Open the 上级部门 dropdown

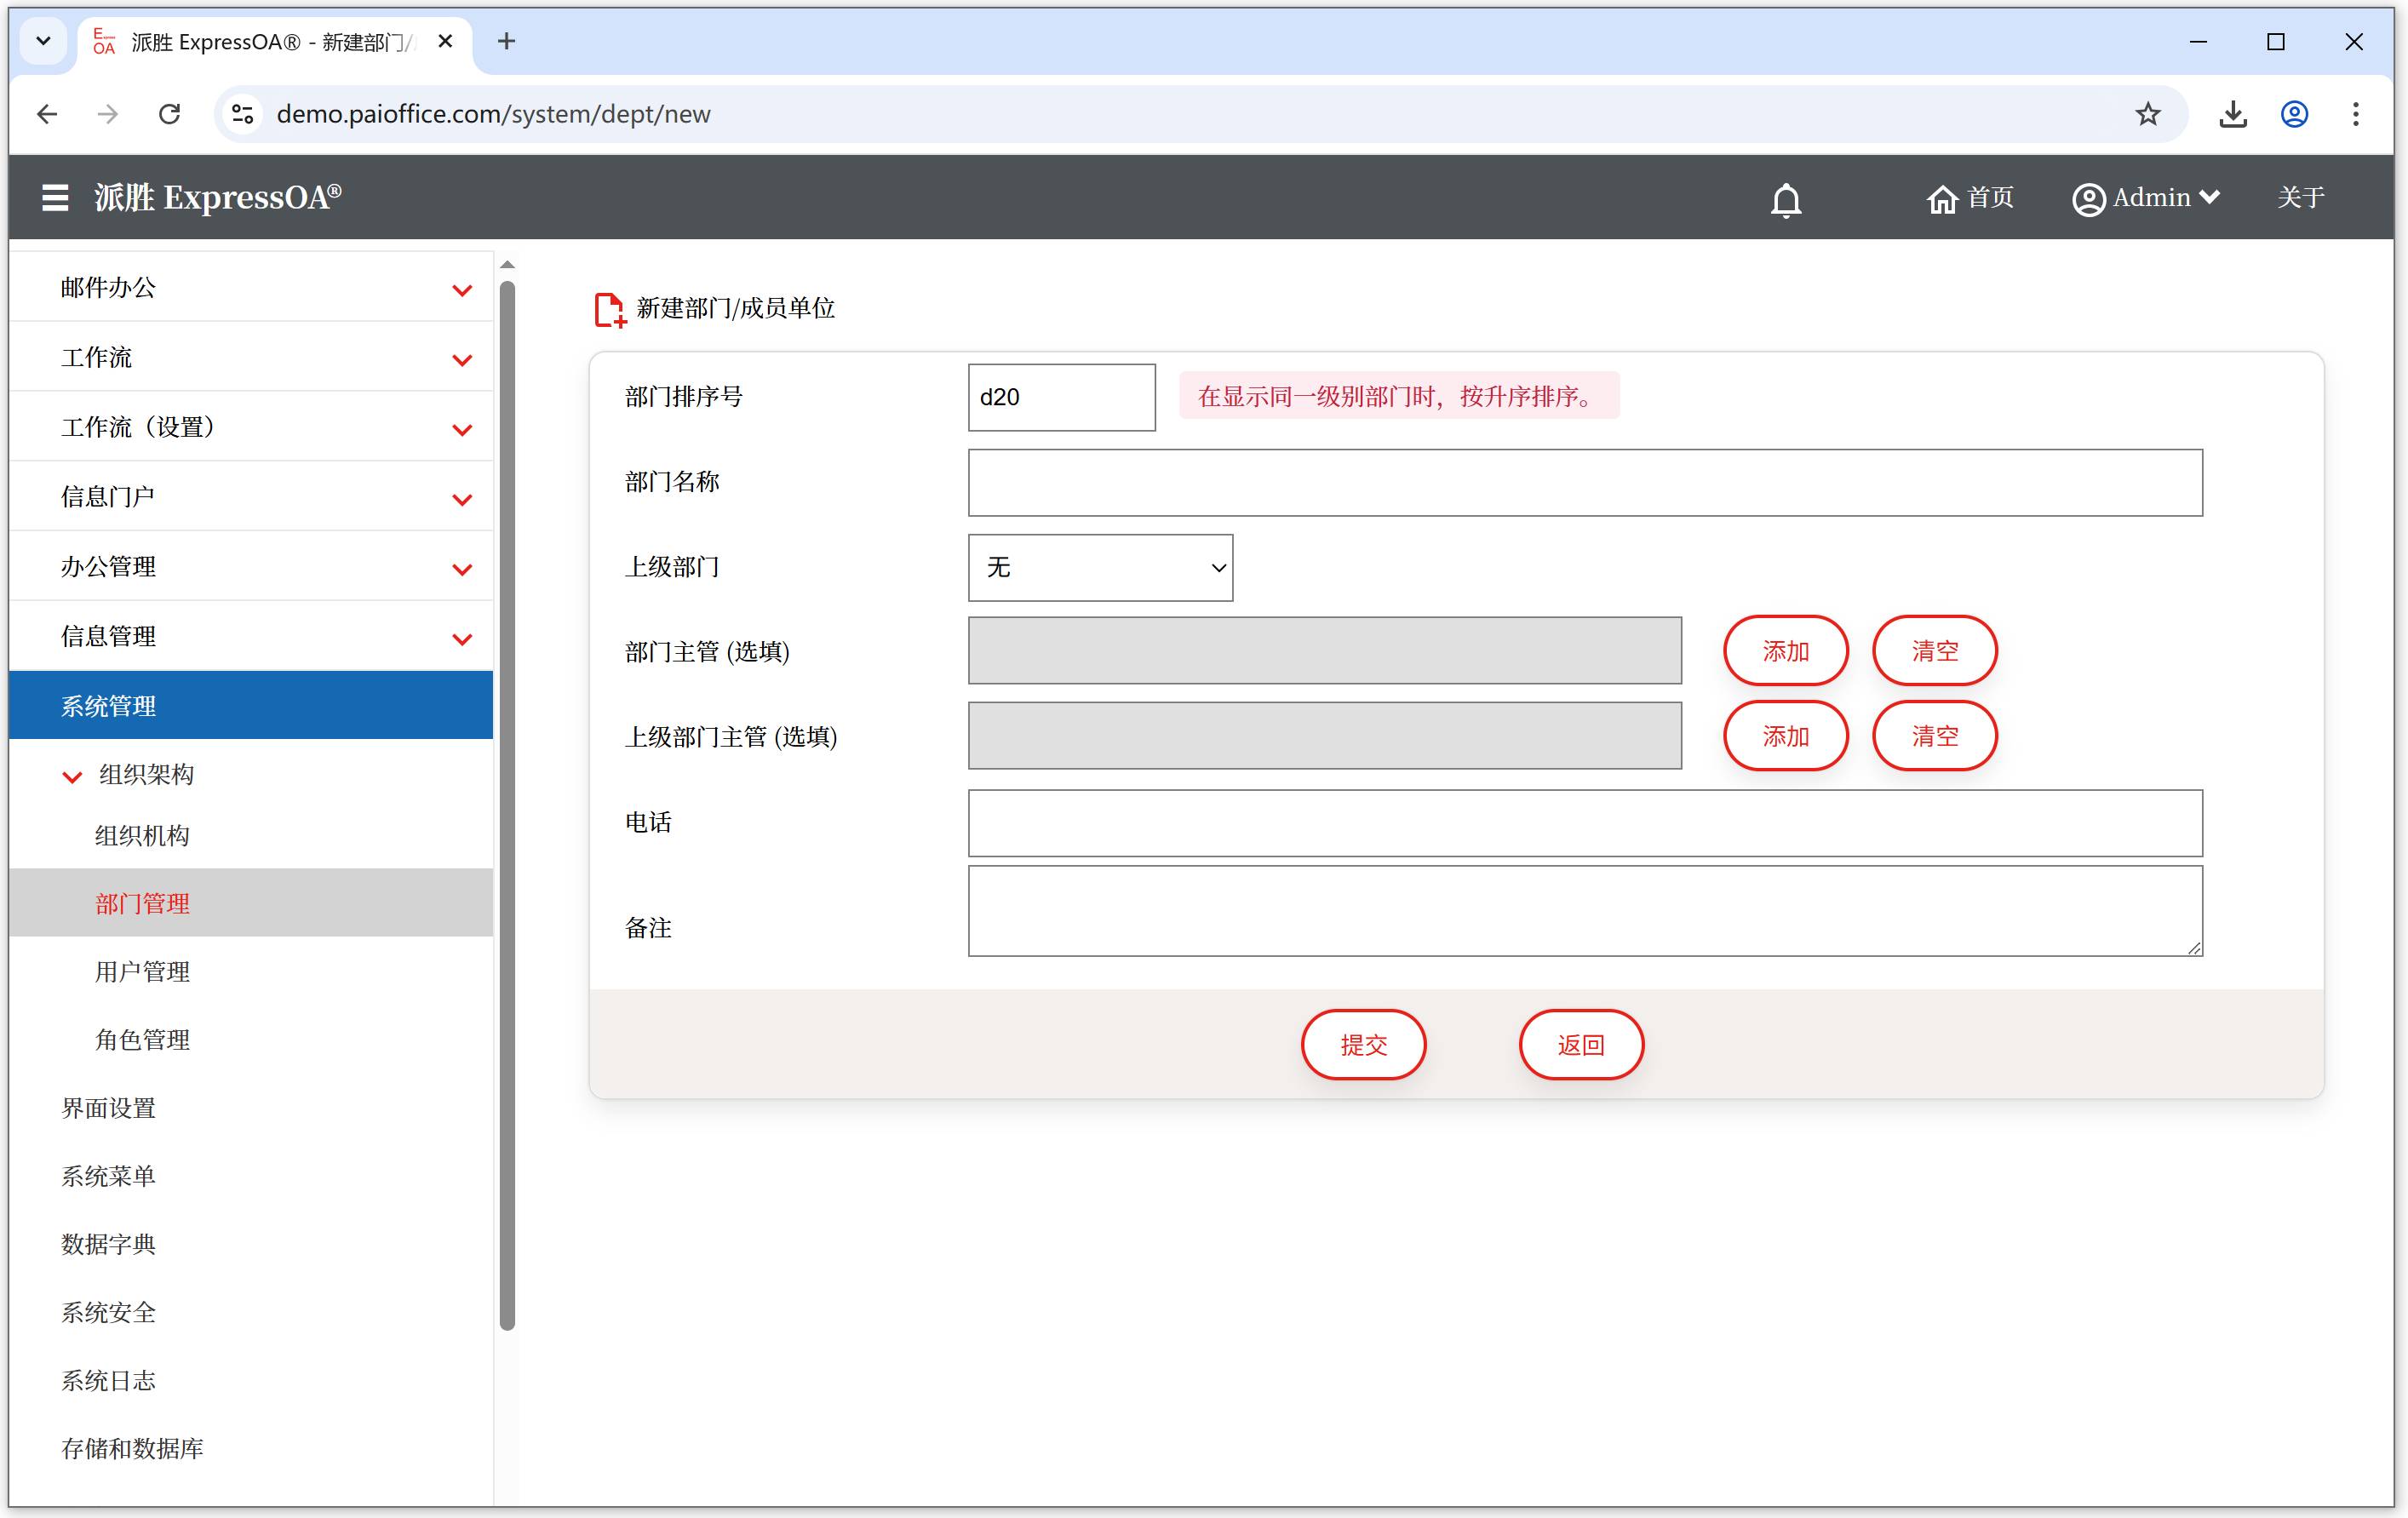click(x=1100, y=567)
